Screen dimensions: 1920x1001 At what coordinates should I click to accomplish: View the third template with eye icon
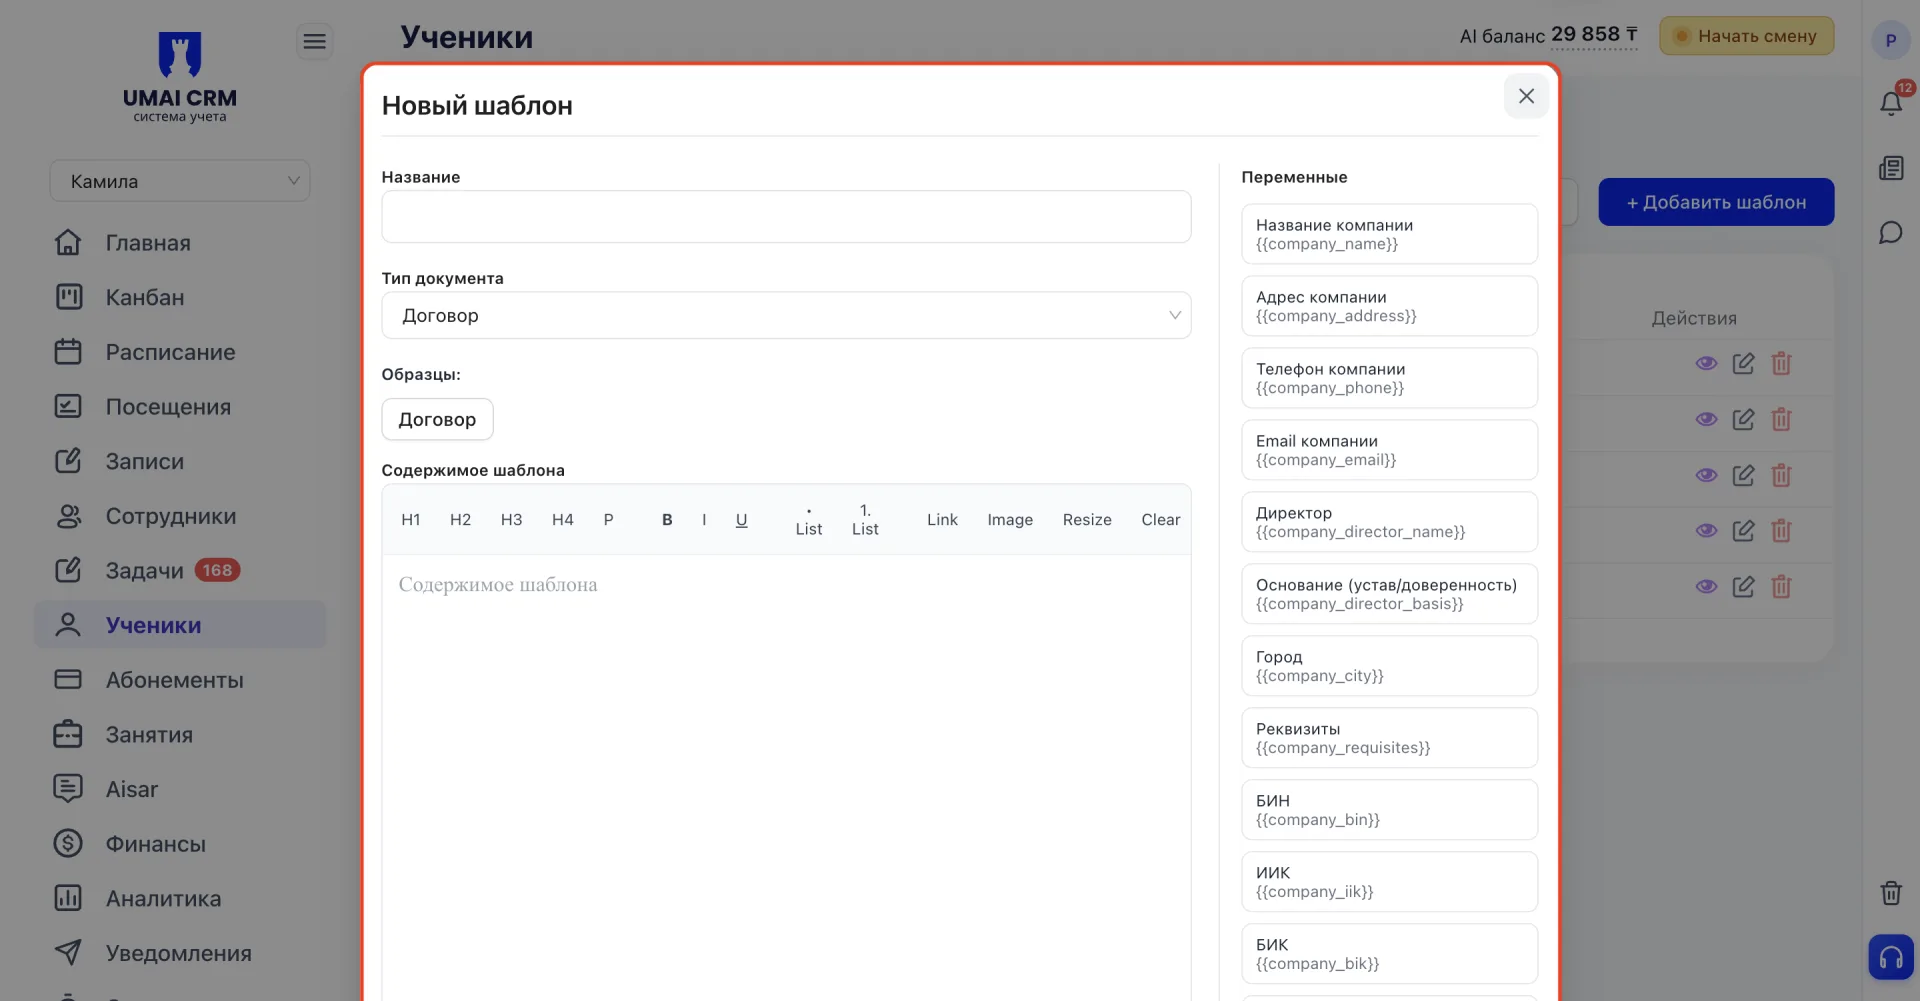(x=1706, y=476)
